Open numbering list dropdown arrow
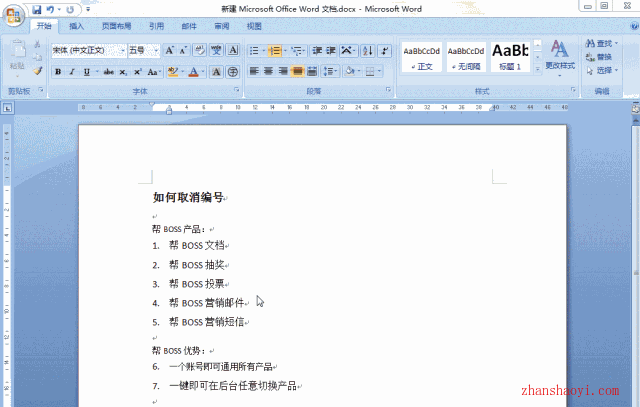Image resolution: width=640 pixels, height=407 pixels. pyautogui.click(x=285, y=51)
